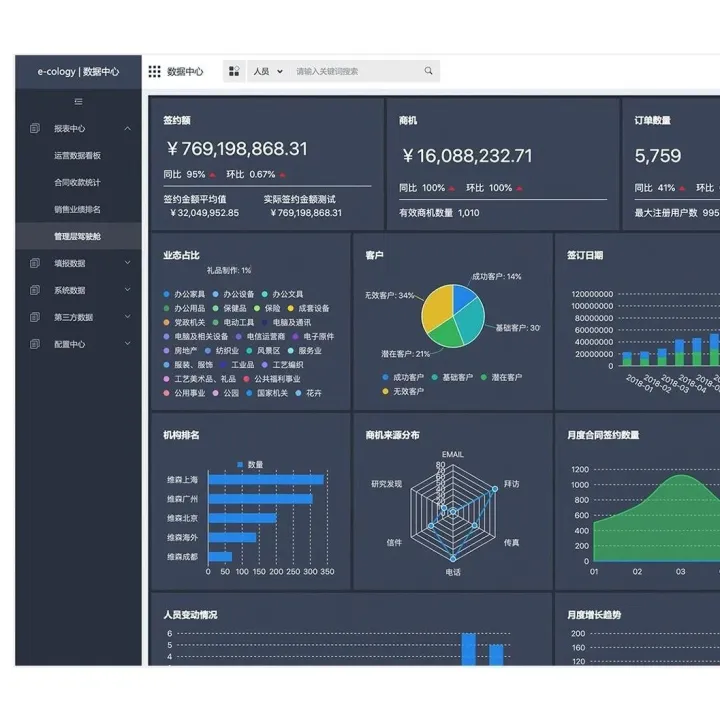This screenshot has height=721, width=720.
Task: Click the 报表中心 sidebar icon
Action: tap(35, 128)
